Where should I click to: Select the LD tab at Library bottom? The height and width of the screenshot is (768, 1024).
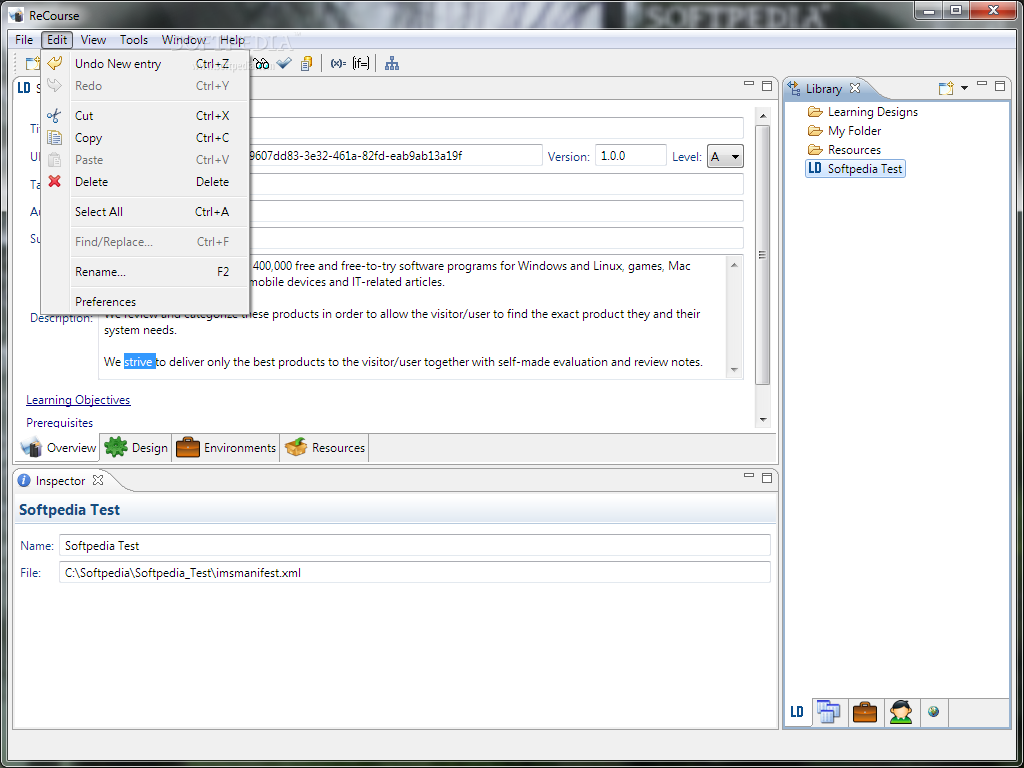point(797,712)
